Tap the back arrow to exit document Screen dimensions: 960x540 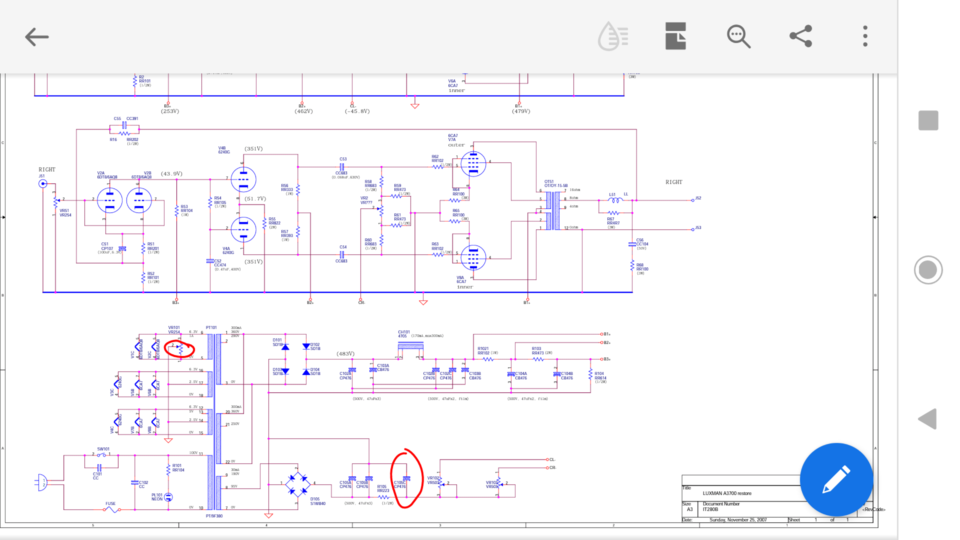[37, 37]
